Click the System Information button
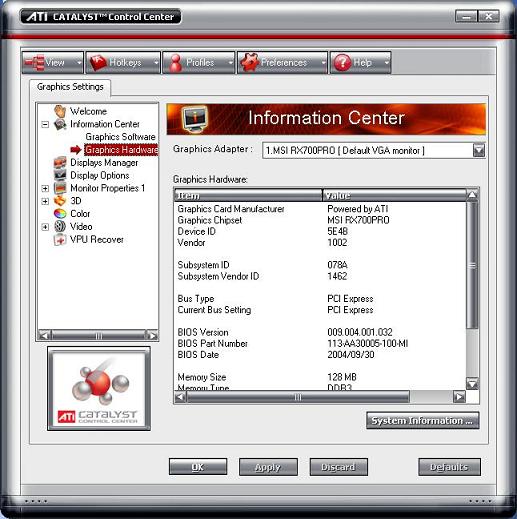Screen dimensions: 517x519 pos(422,420)
